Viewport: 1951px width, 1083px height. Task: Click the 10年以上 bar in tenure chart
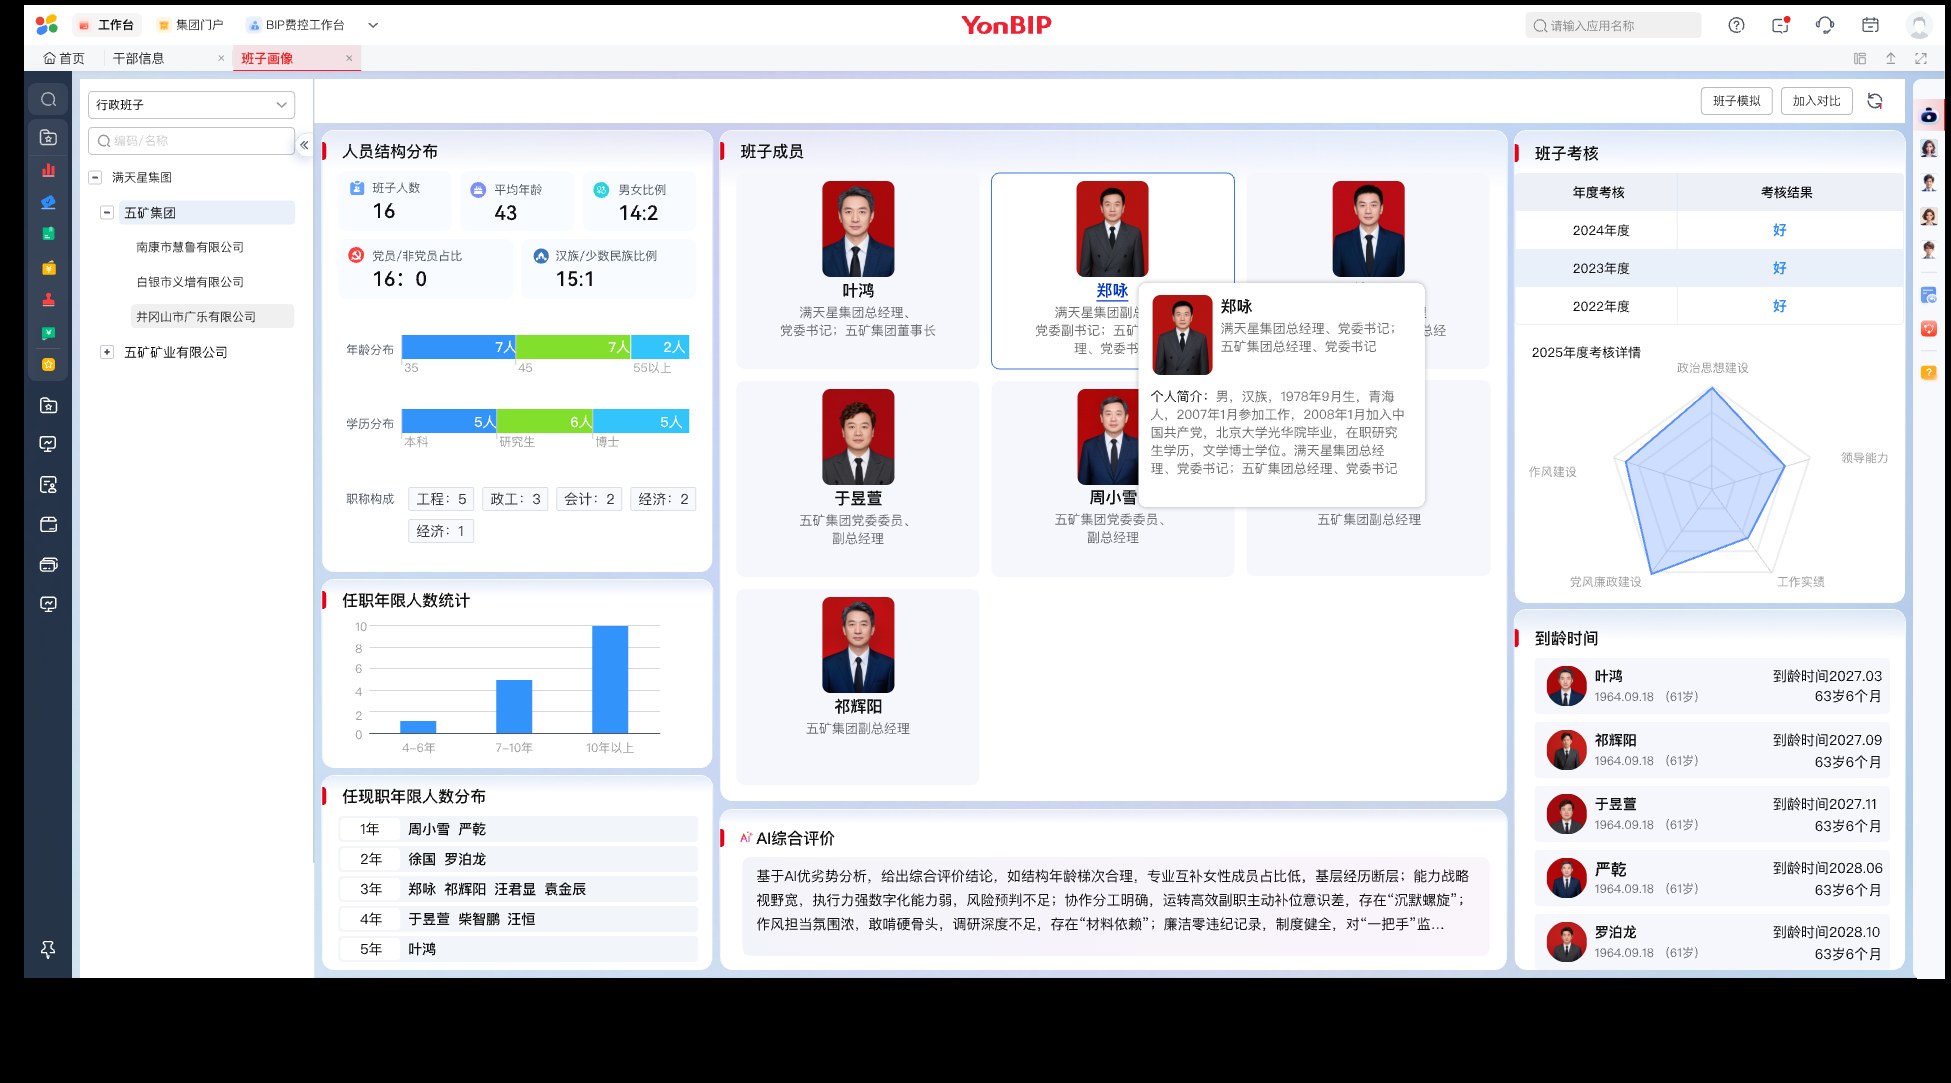click(610, 680)
